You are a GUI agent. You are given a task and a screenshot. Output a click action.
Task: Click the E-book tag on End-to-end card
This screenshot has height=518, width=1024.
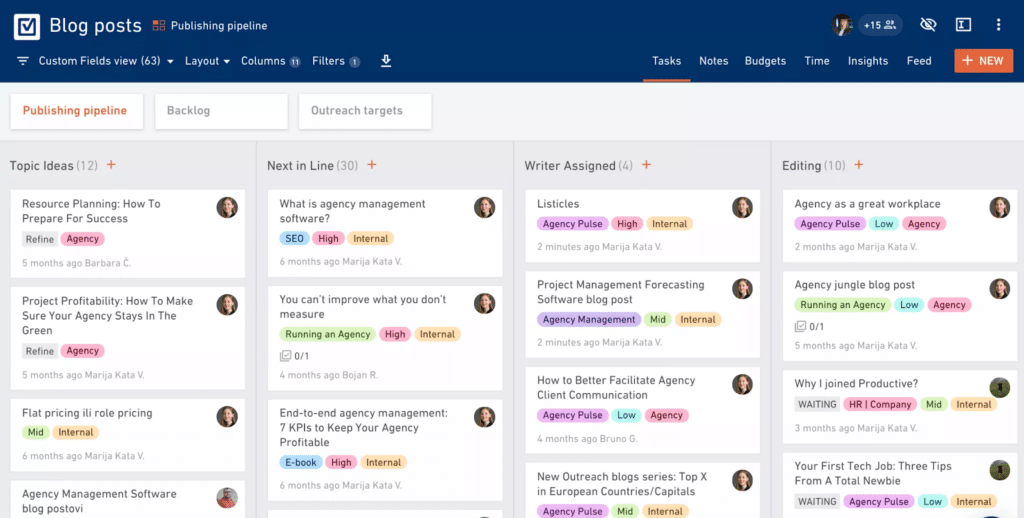pyautogui.click(x=300, y=462)
